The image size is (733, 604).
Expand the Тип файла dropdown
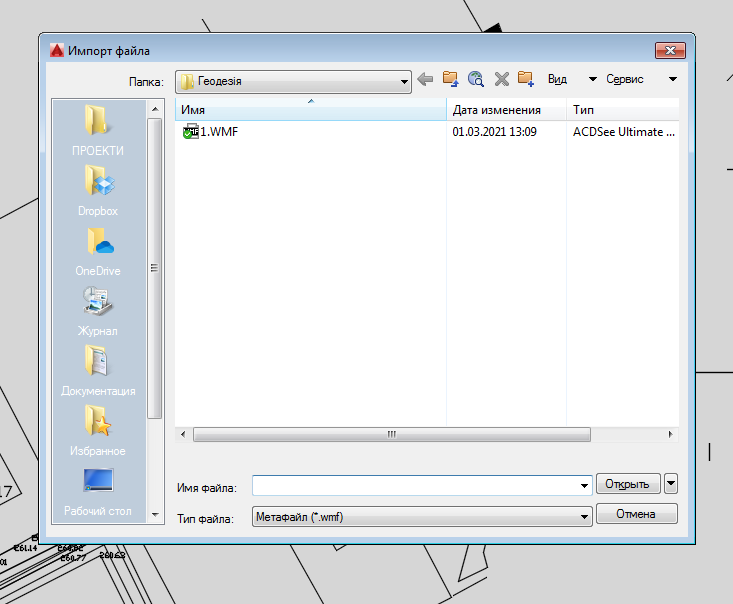coord(585,517)
